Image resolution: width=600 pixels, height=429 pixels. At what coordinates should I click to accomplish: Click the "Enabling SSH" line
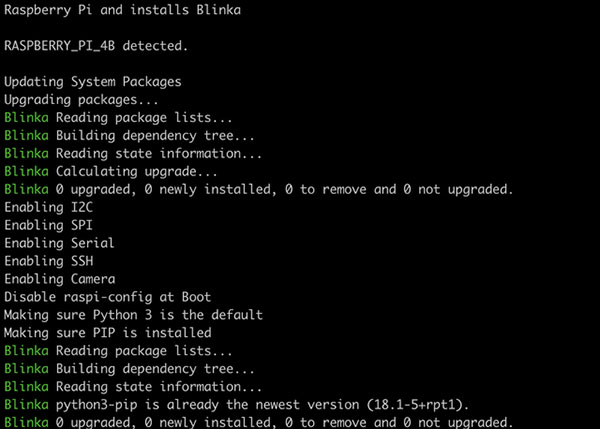[x=47, y=261]
